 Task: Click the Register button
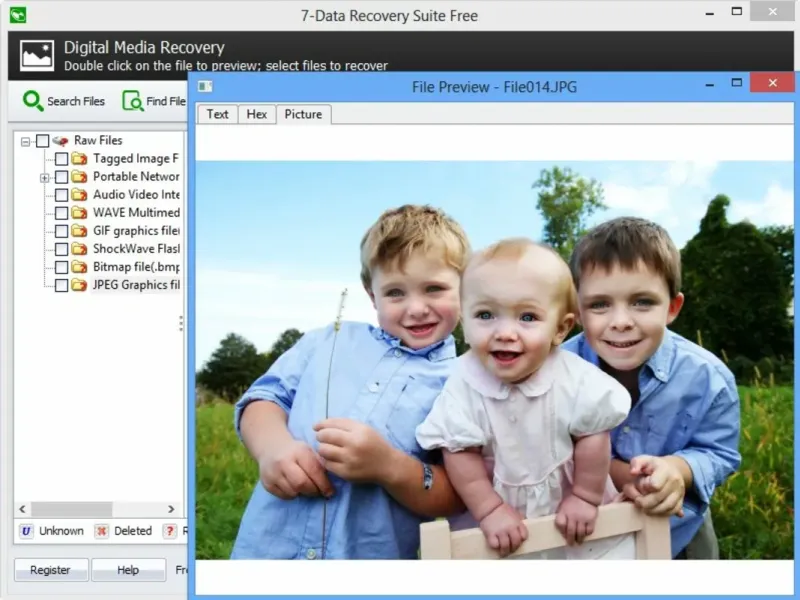(51, 570)
